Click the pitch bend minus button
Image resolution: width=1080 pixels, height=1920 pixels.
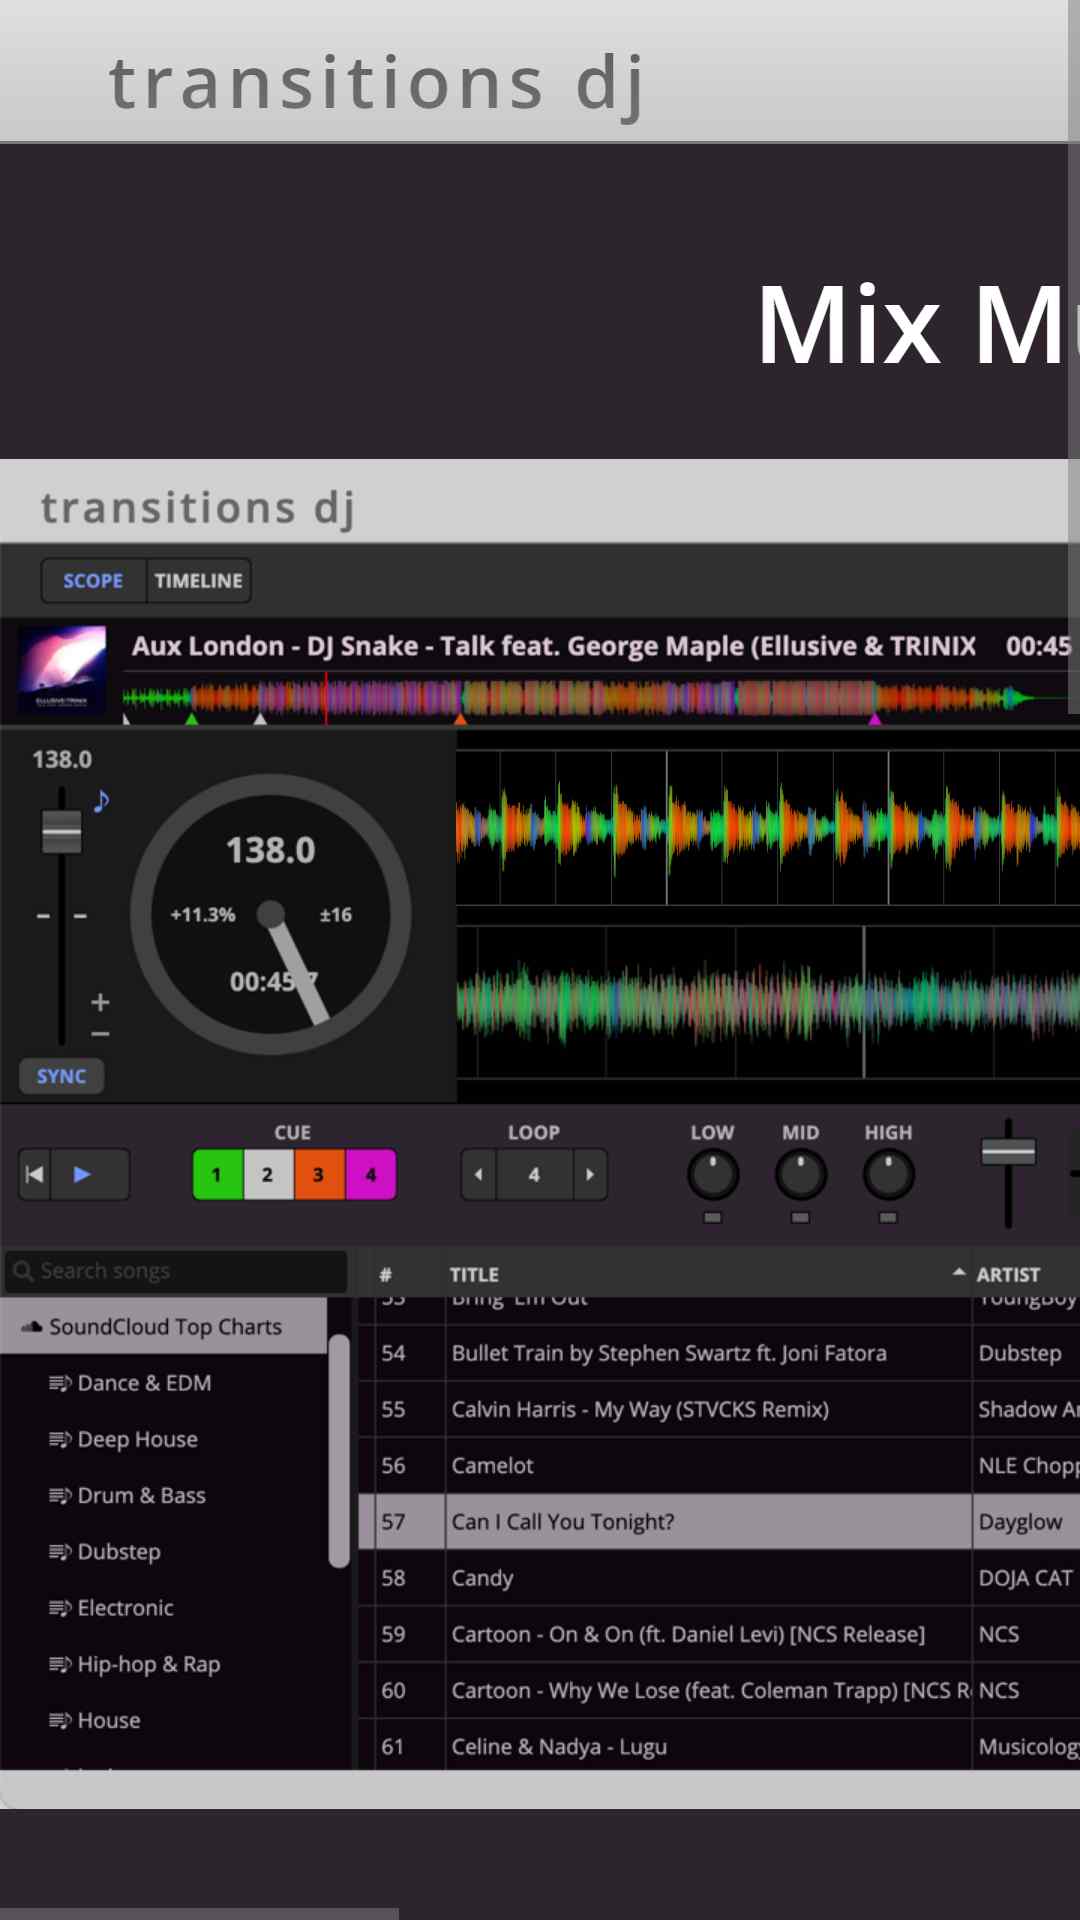click(x=100, y=1034)
